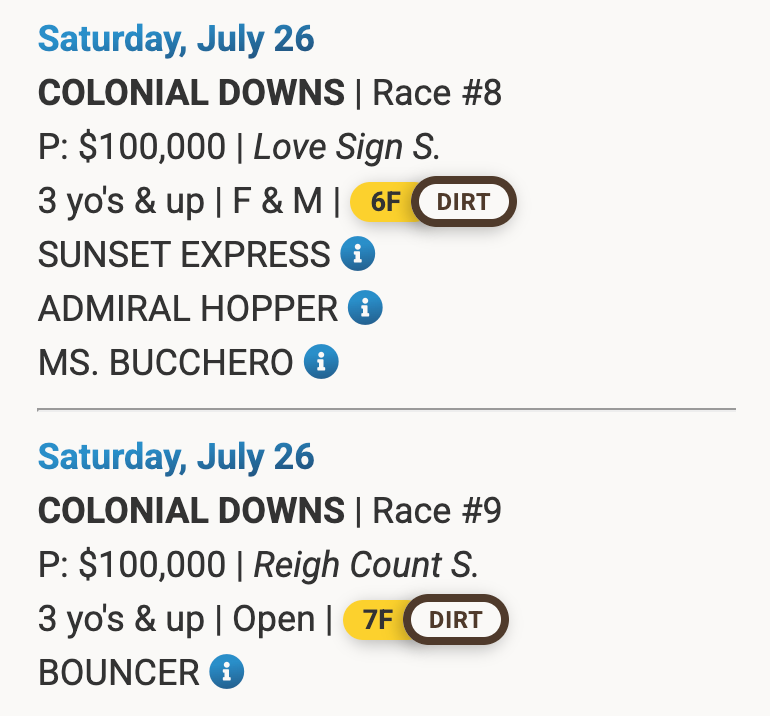Click COLONIAL DOWNS heading for Race #8

point(191,94)
